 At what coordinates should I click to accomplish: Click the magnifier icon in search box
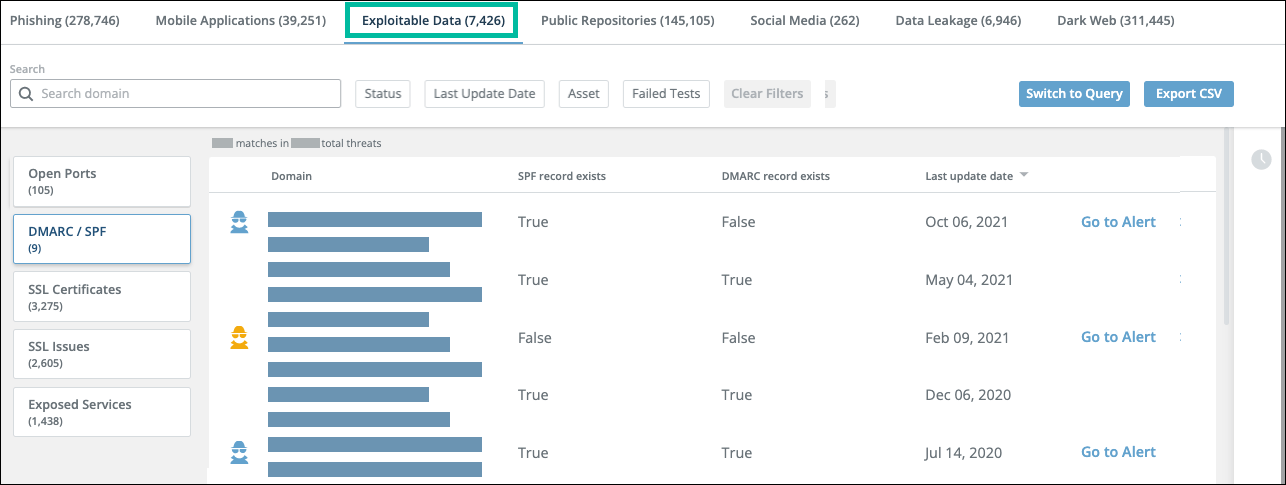[x=26, y=94]
